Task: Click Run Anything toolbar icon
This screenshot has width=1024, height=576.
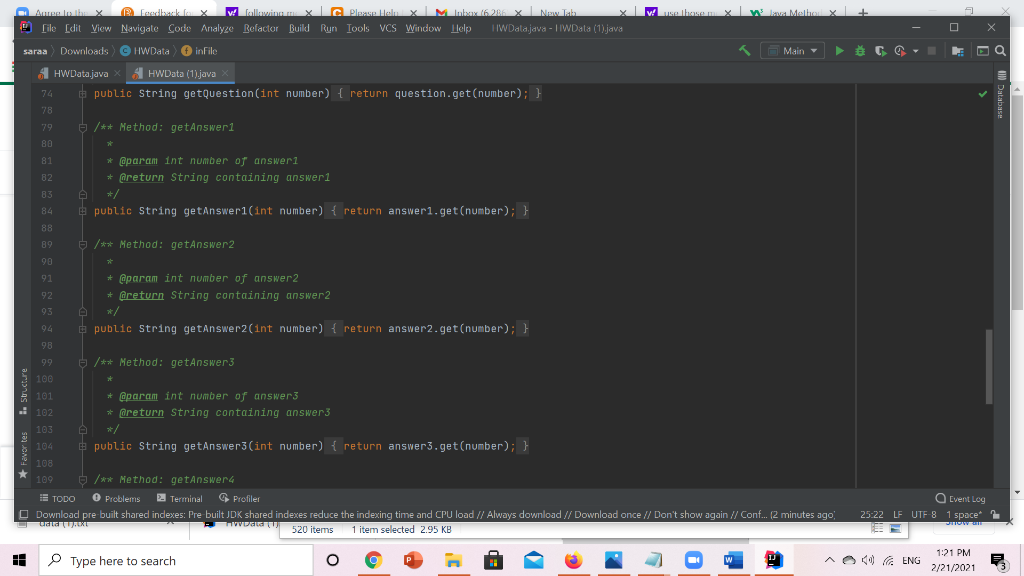Action: click(x=982, y=50)
